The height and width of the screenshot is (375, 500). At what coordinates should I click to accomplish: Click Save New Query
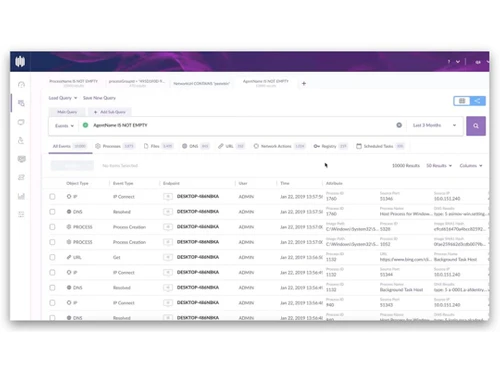point(99,98)
